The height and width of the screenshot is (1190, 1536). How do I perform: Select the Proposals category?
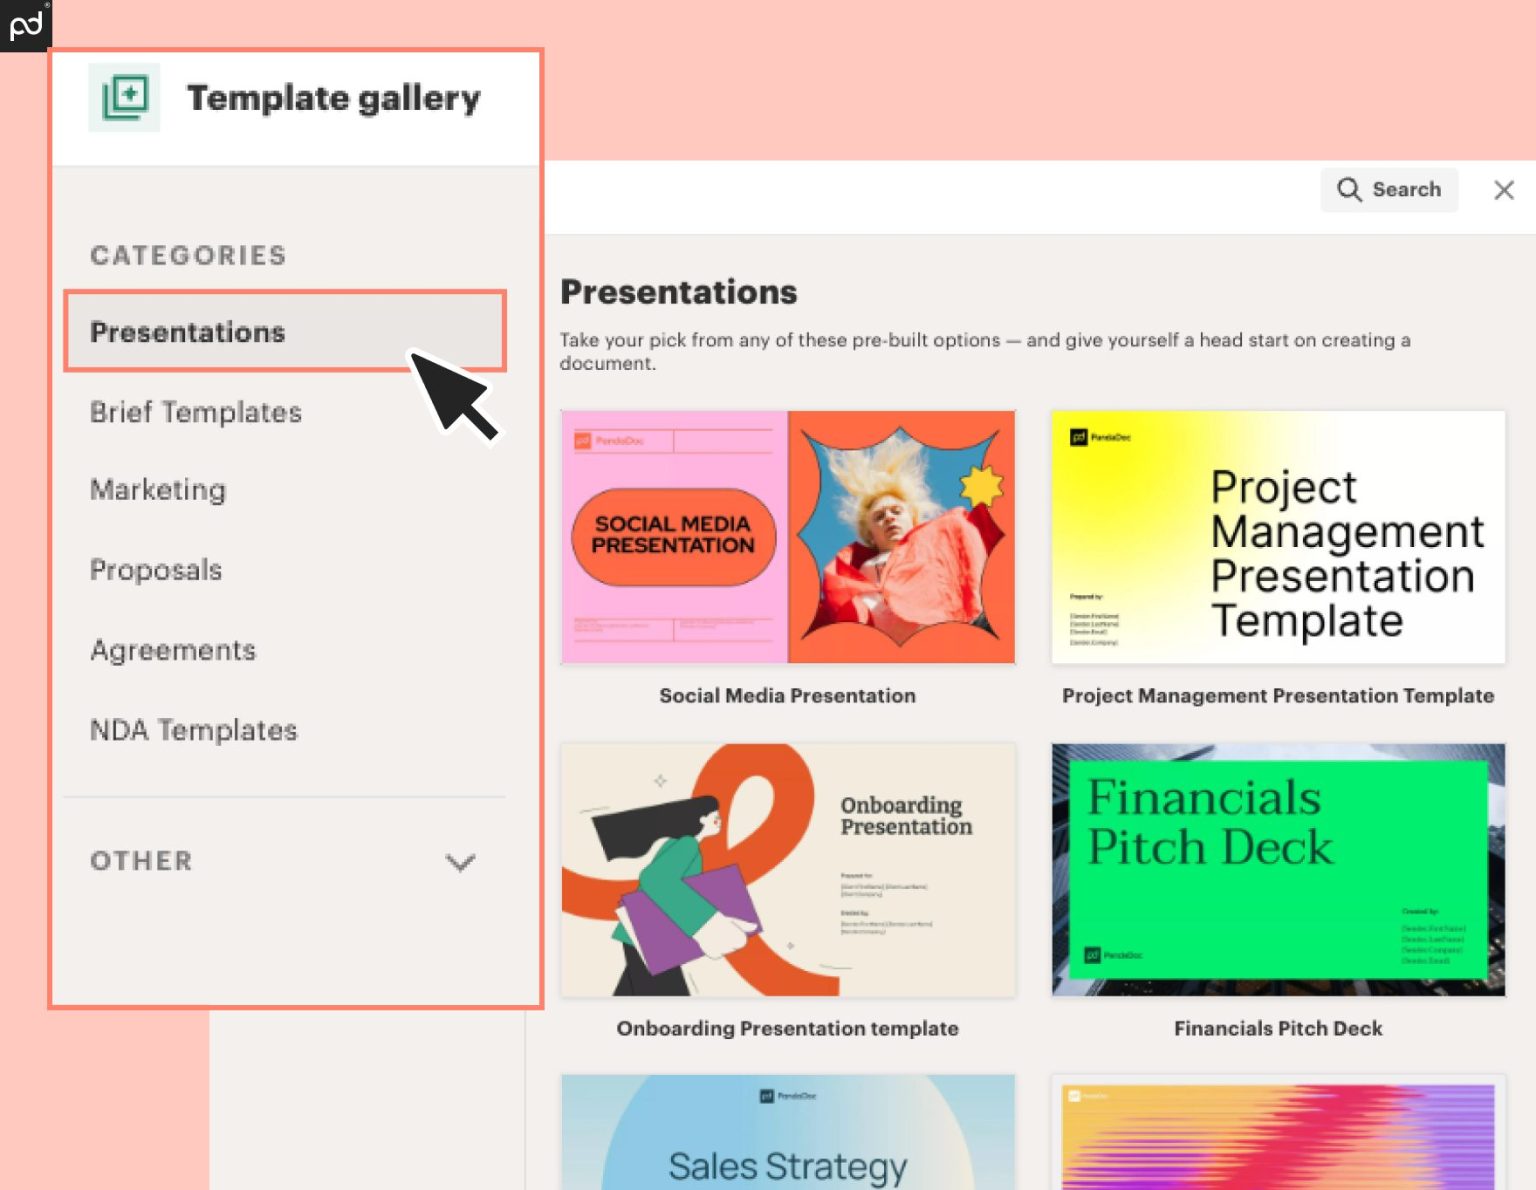(x=156, y=570)
